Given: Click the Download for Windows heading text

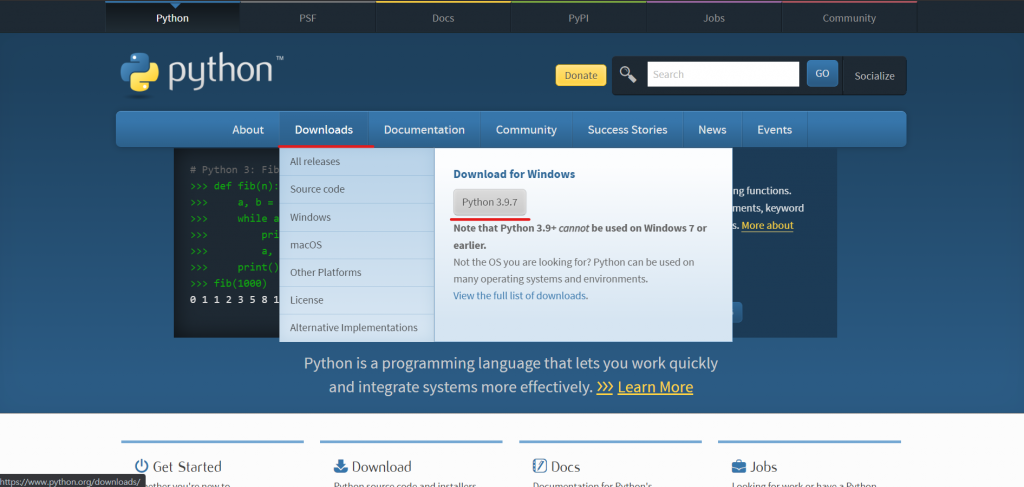Looking at the screenshot, I should [x=514, y=174].
